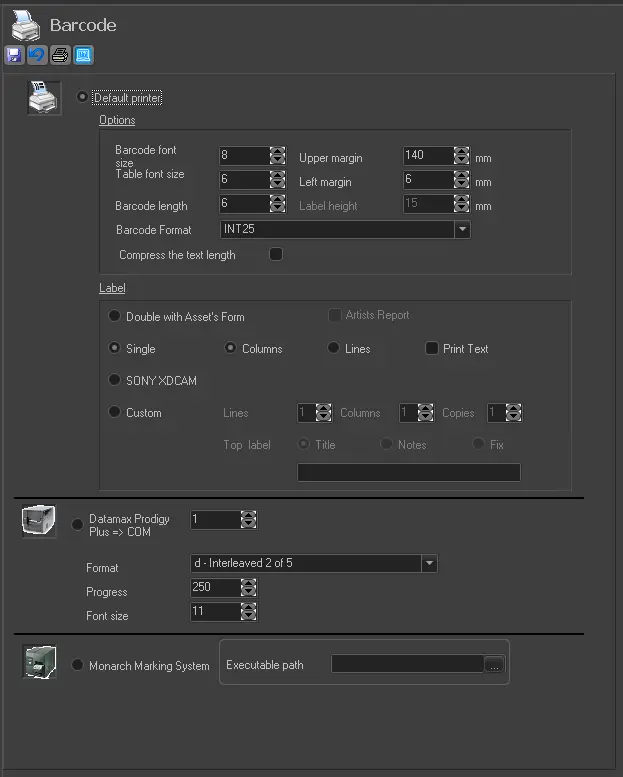
Task: Select the Custom label radio button
Action: tap(115, 413)
